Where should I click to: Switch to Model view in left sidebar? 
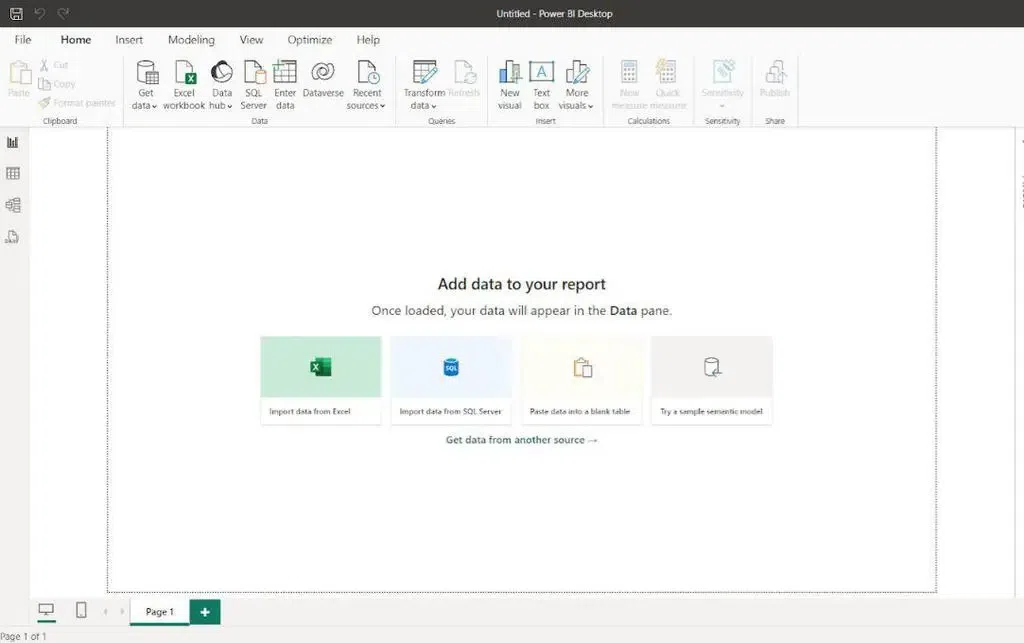tap(12, 205)
